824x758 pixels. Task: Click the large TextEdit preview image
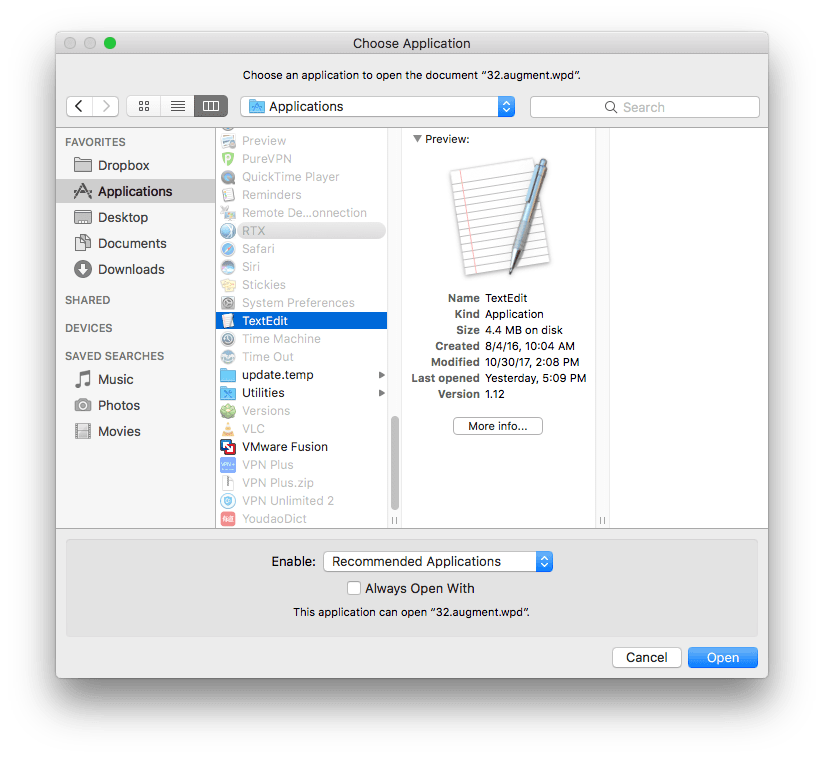499,217
